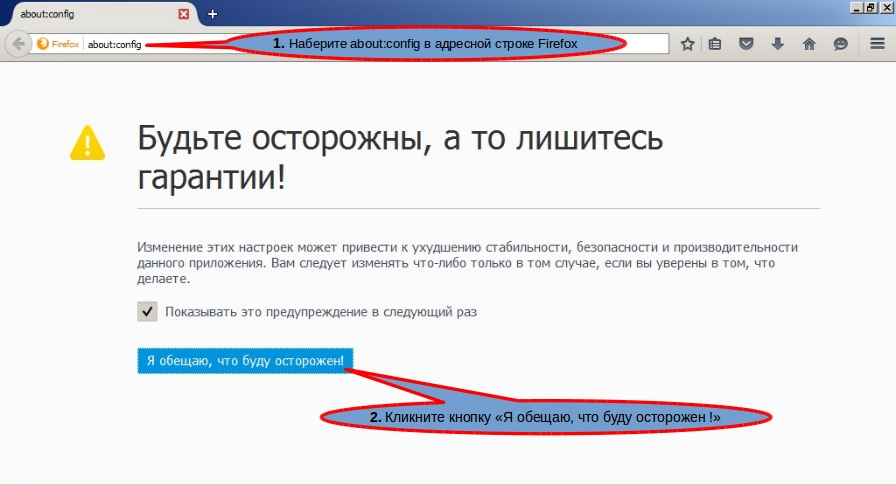Uncheck the show-warning-next-time checkbox

click(x=147, y=311)
